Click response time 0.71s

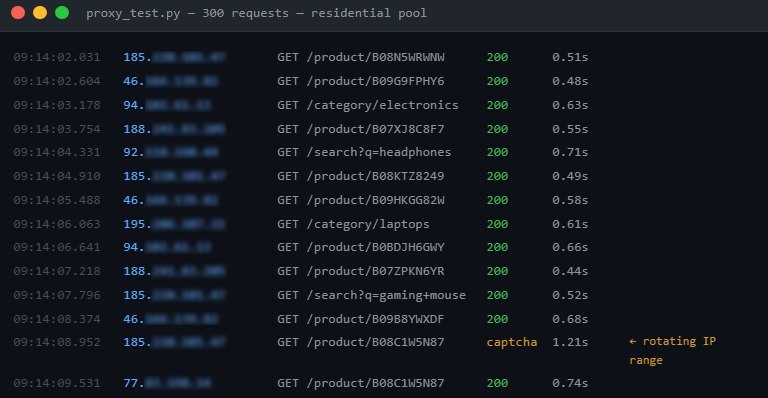coord(570,152)
